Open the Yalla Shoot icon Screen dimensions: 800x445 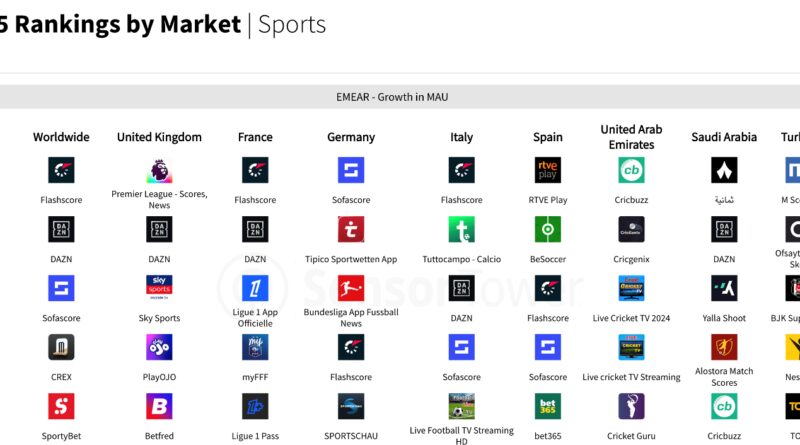click(724, 289)
